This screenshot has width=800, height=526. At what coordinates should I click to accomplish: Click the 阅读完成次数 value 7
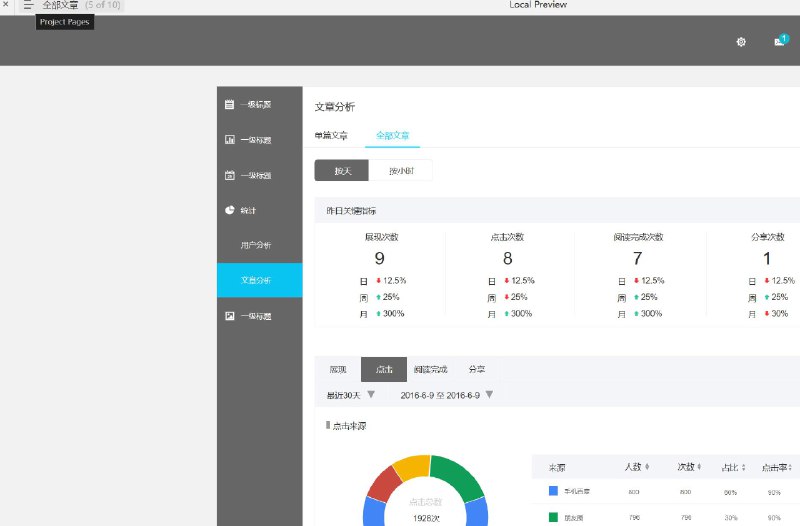pos(637,258)
